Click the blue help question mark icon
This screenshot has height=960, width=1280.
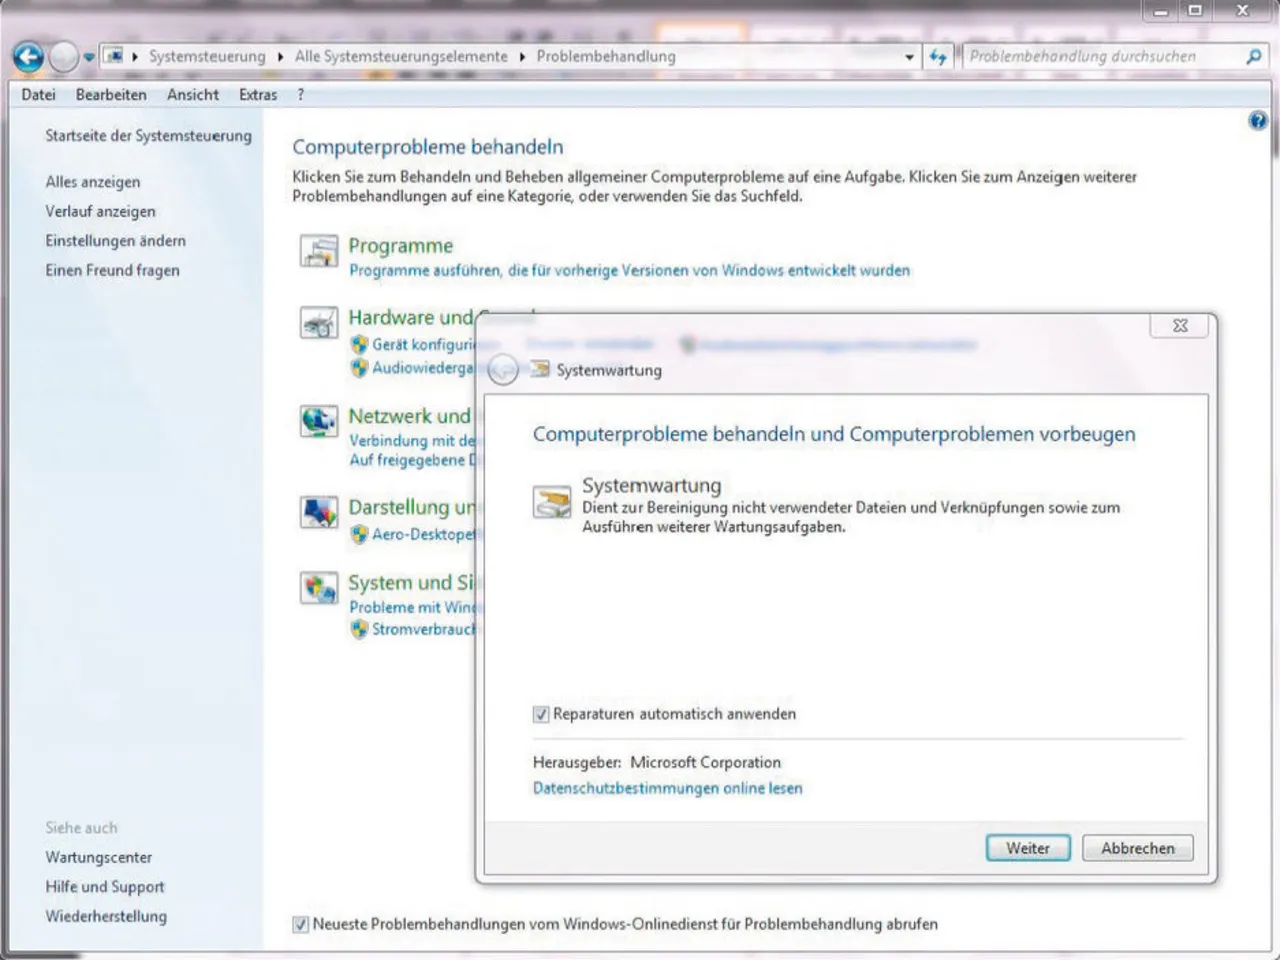pyautogui.click(x=1257, y=121)
